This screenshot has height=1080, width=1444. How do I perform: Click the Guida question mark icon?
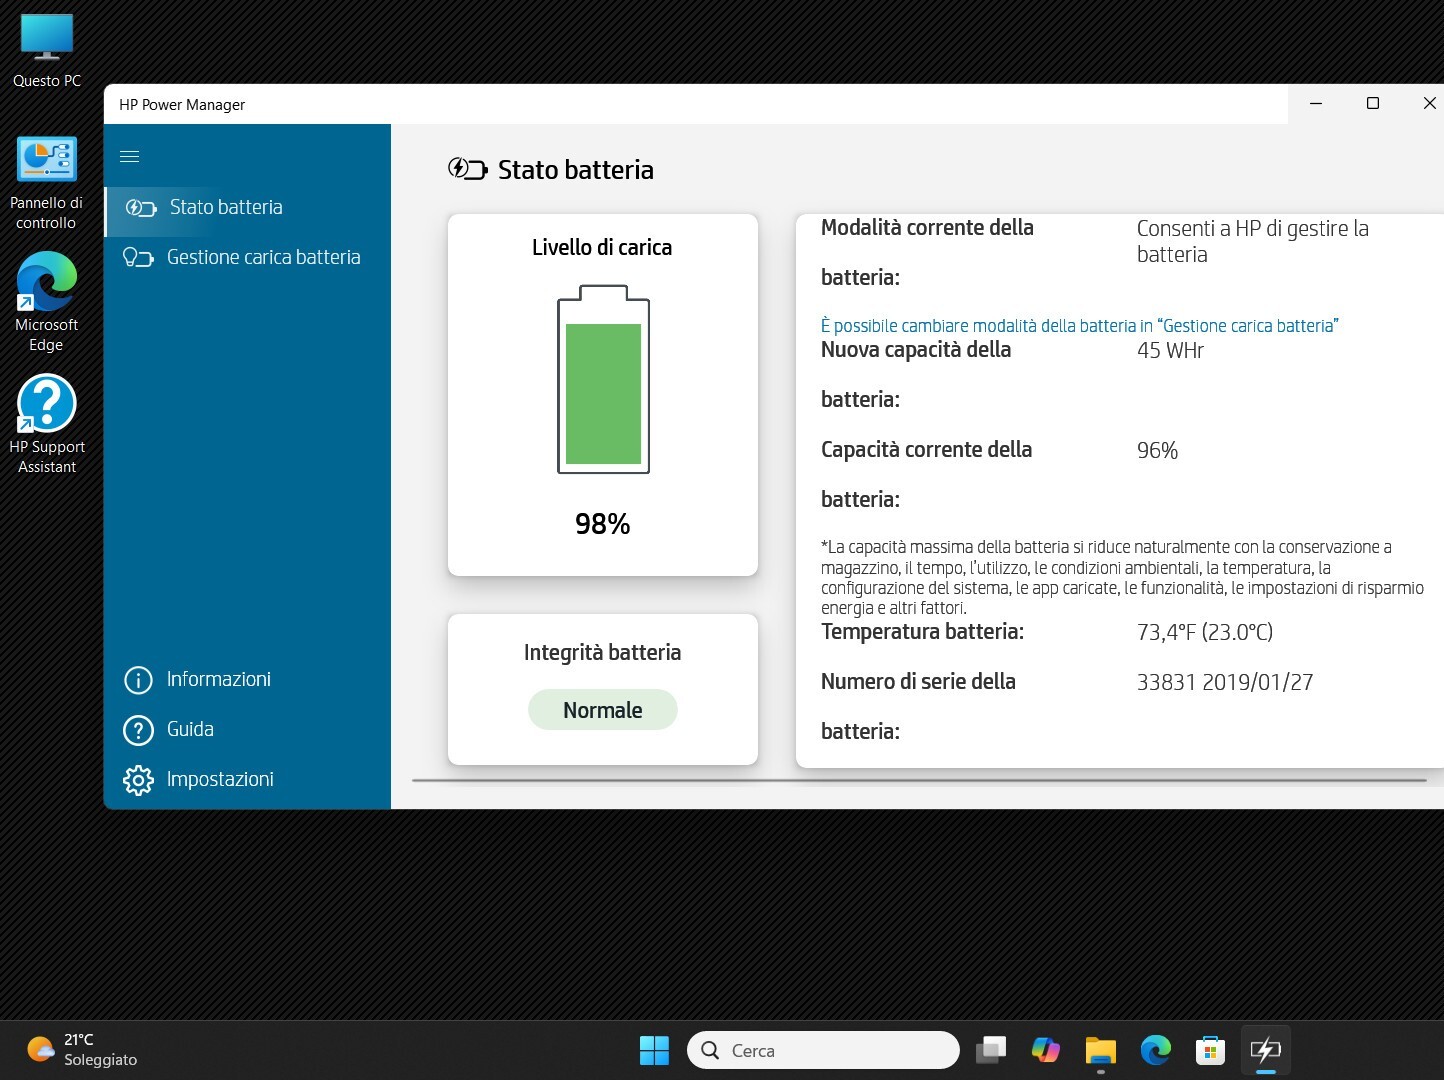138,730
